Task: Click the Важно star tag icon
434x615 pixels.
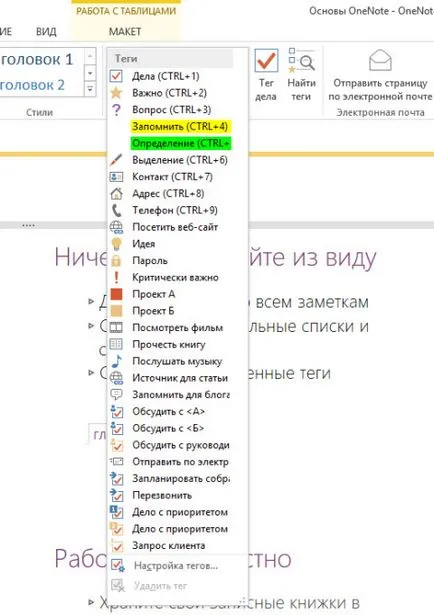Action: [x=116, y=93]
